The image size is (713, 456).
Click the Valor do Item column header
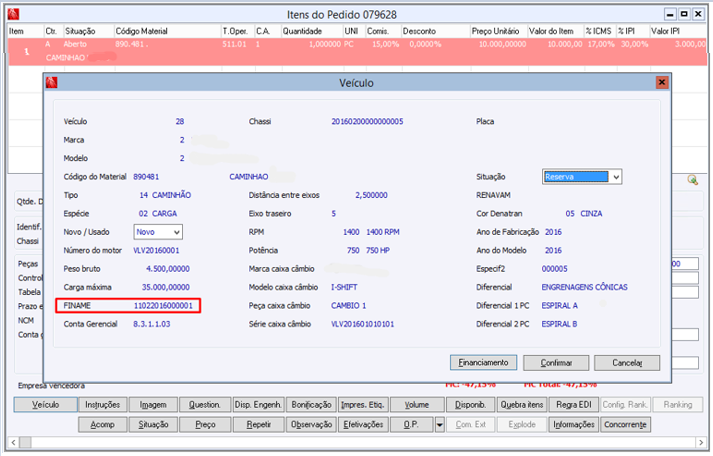555,31
